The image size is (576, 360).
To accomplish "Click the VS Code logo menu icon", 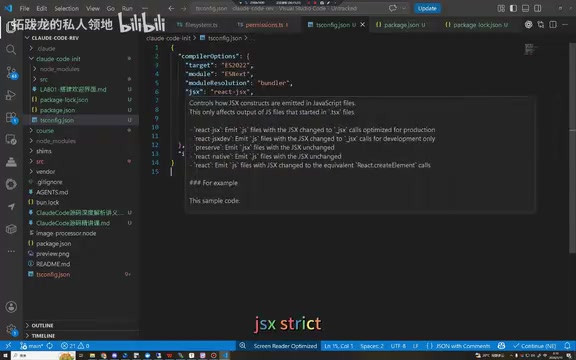I will click(x=8, y=8).
